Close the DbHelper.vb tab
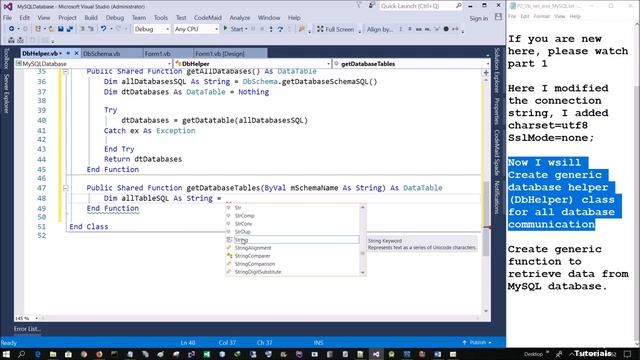640x360 pixels. coord(76,53)
